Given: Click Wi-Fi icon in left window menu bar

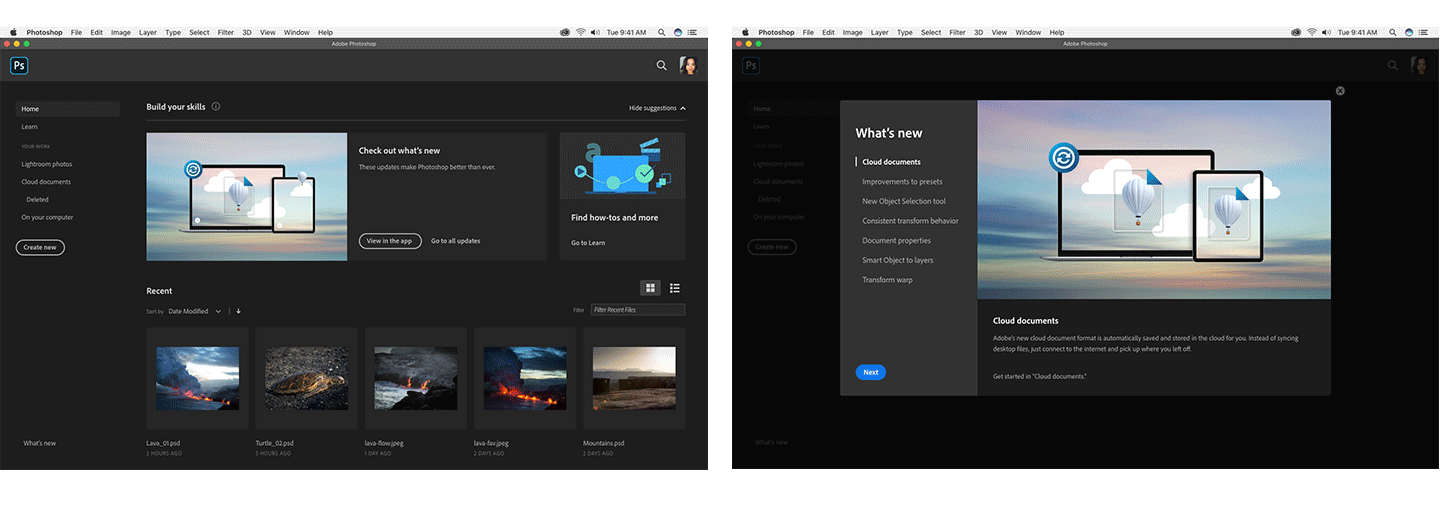Looking at the screenshot, I should coord(581,32).
